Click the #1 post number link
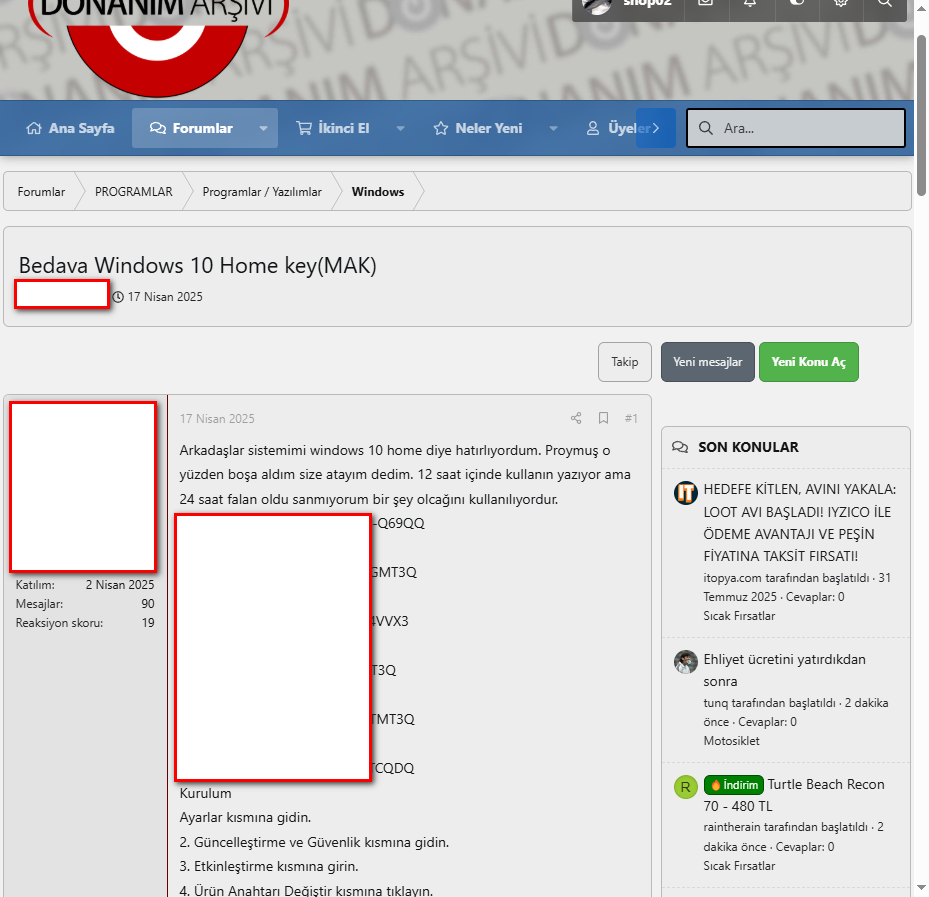The image size is (929, 897). tap(631, 418)
